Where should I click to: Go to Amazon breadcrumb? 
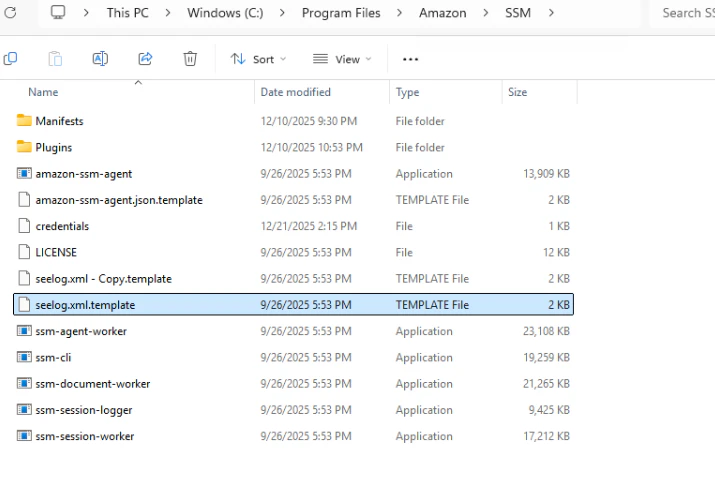click(x=443, y=13)
